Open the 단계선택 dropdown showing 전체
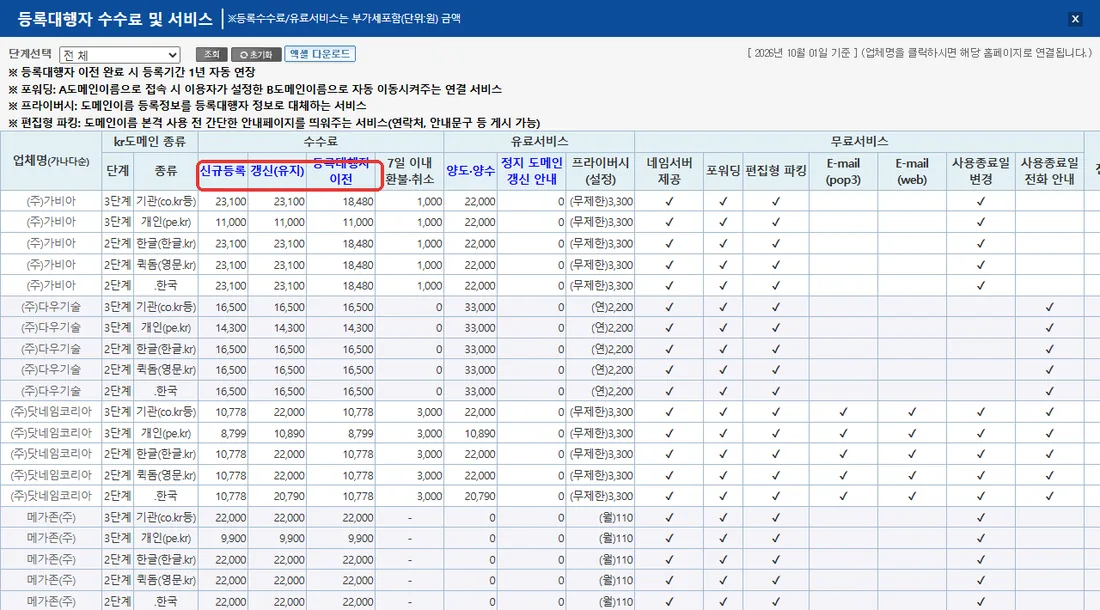1100x610 pixels. coord(120,55)
